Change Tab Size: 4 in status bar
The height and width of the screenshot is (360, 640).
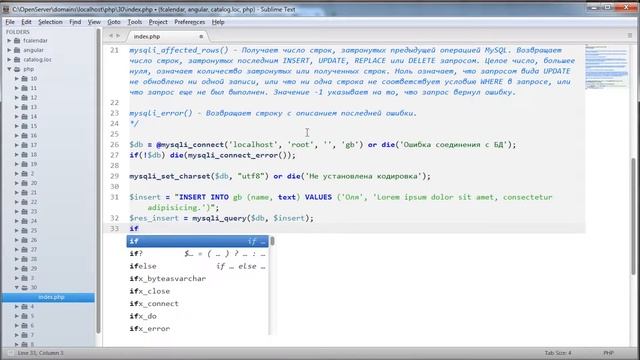tap(558, 353)
